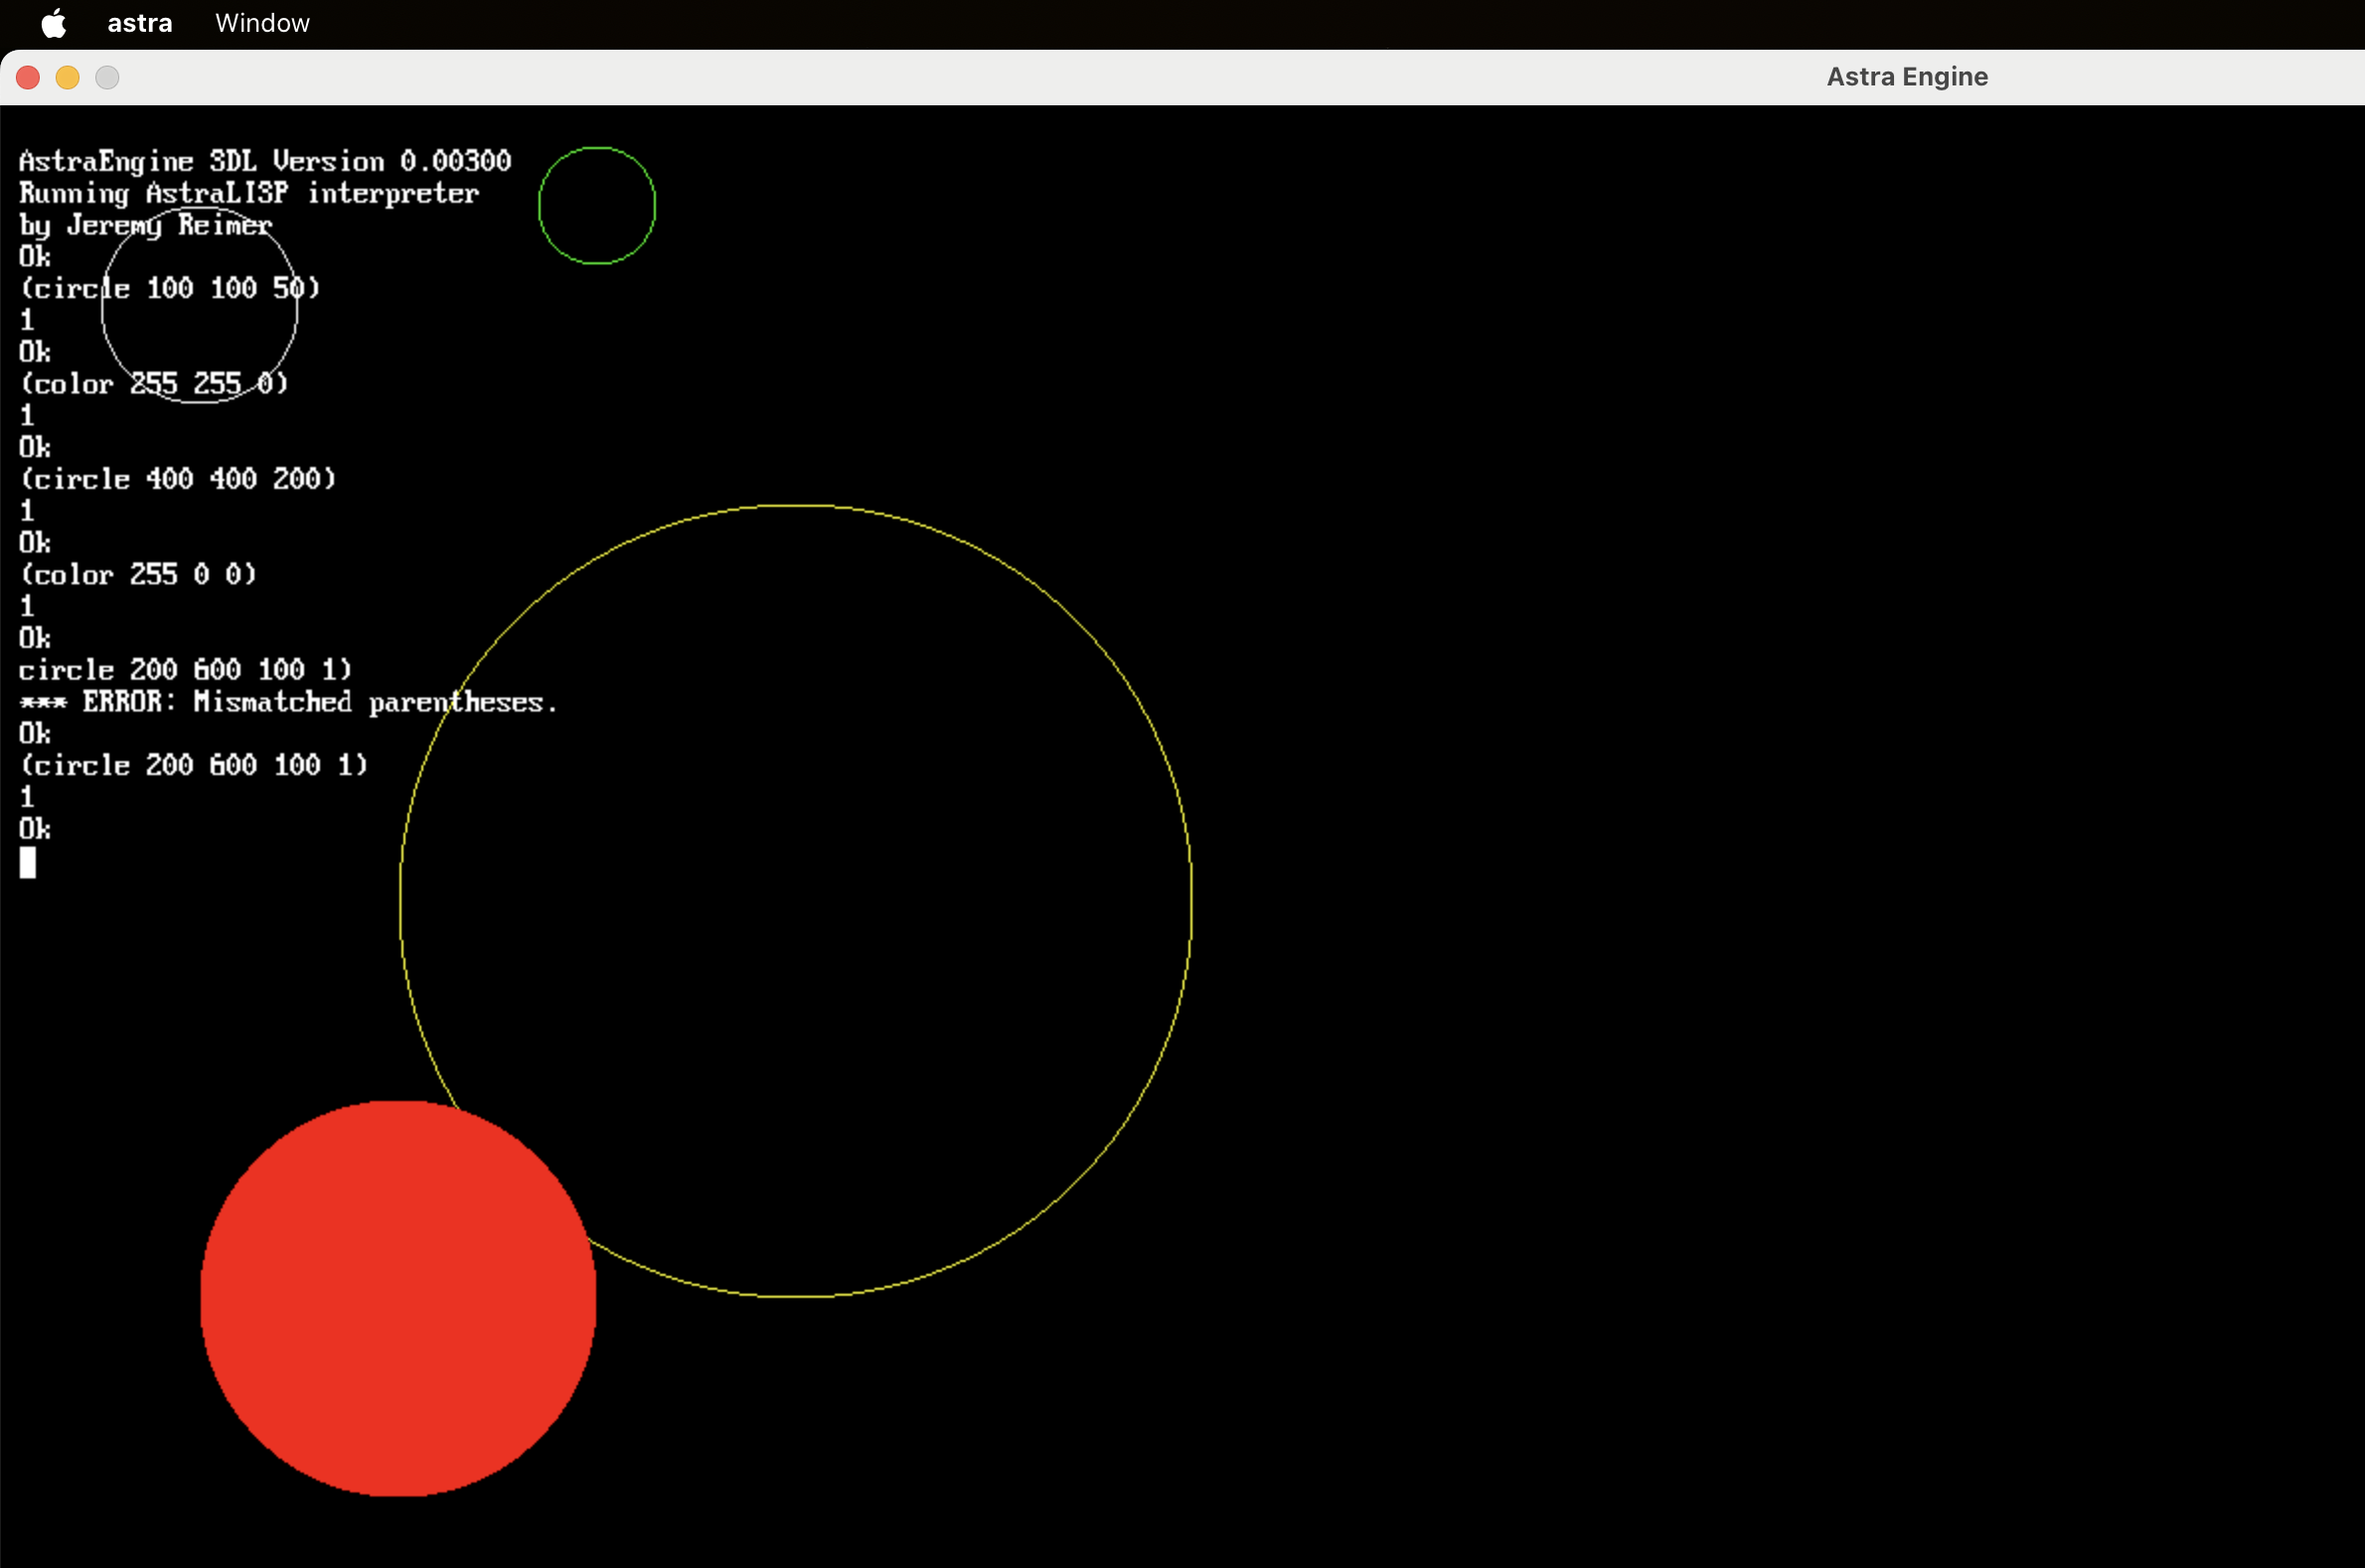Click the red filled circle
Image resolution: width=2365 pixels, height=1568 pixels.
pyautogui.click(x=398, y=1298)
